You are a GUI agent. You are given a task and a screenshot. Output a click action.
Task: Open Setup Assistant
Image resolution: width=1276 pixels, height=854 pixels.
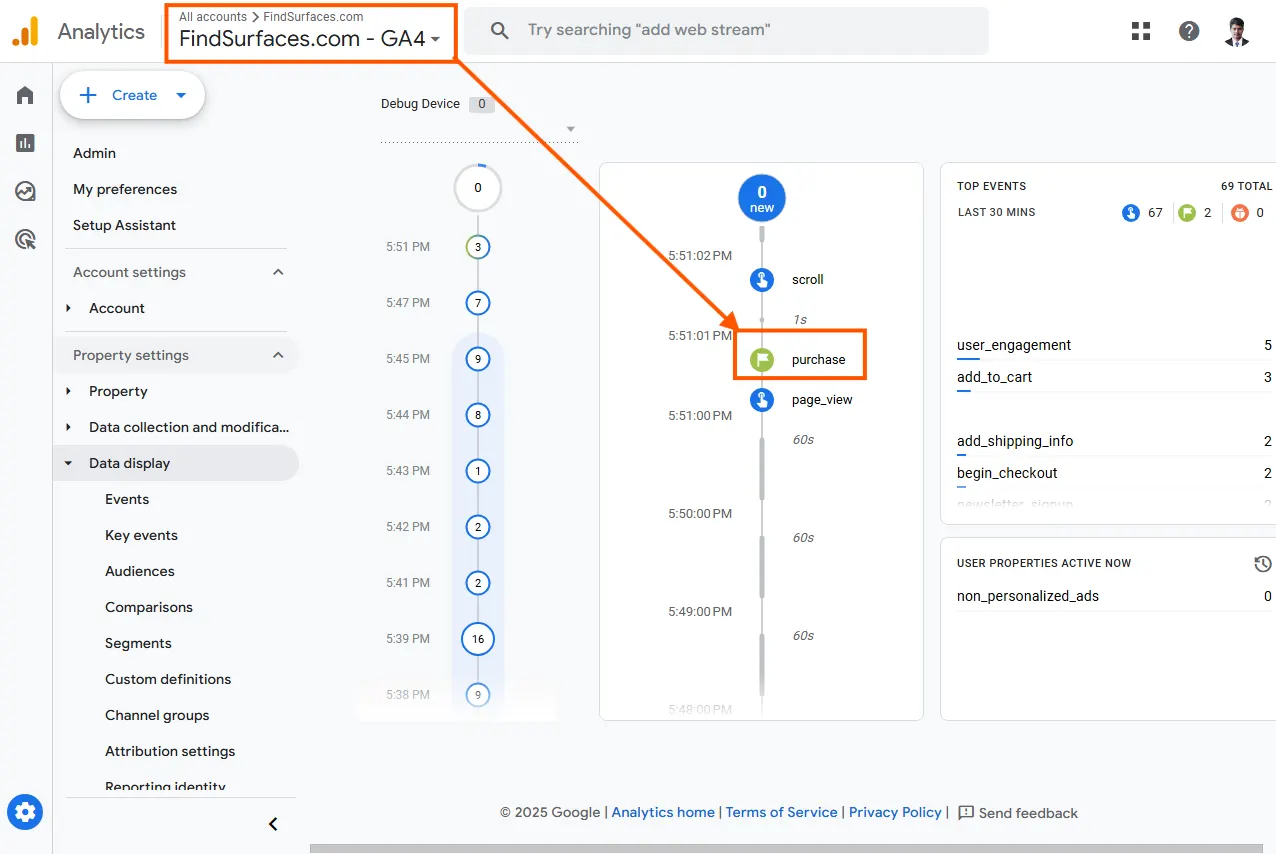point(124,225)
